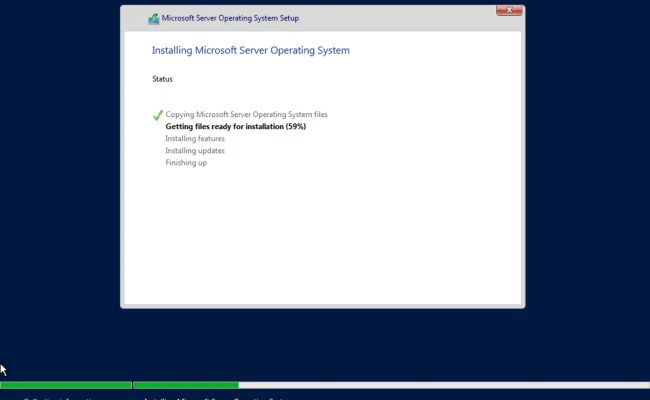Screen dimensions: 650x400
Task: Click the 'Status' label
Action: point(162,79)
